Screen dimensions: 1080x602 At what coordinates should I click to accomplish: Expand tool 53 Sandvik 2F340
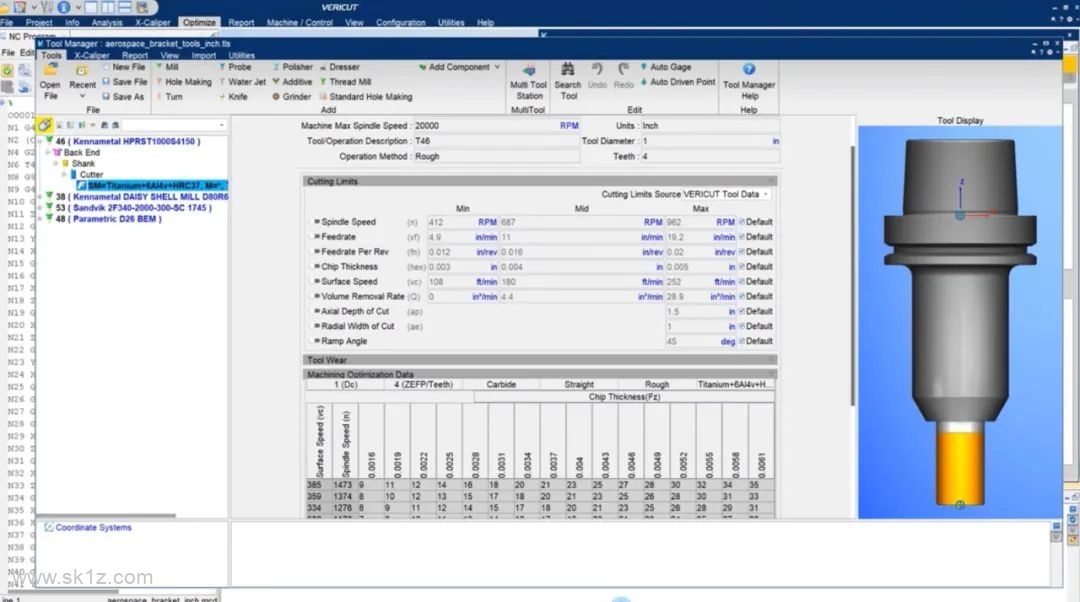40,207
